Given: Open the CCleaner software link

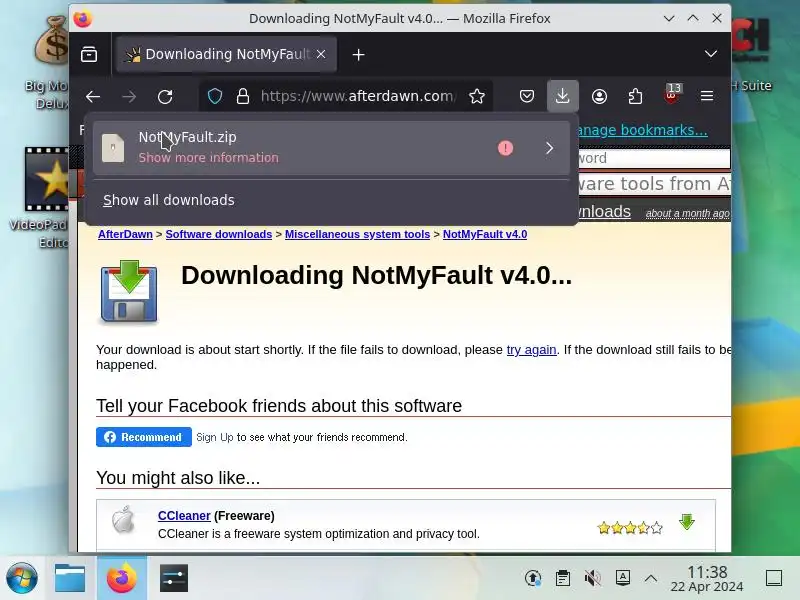Looking at the screenshot, I should pyautogui.click(x=184, y=516).
